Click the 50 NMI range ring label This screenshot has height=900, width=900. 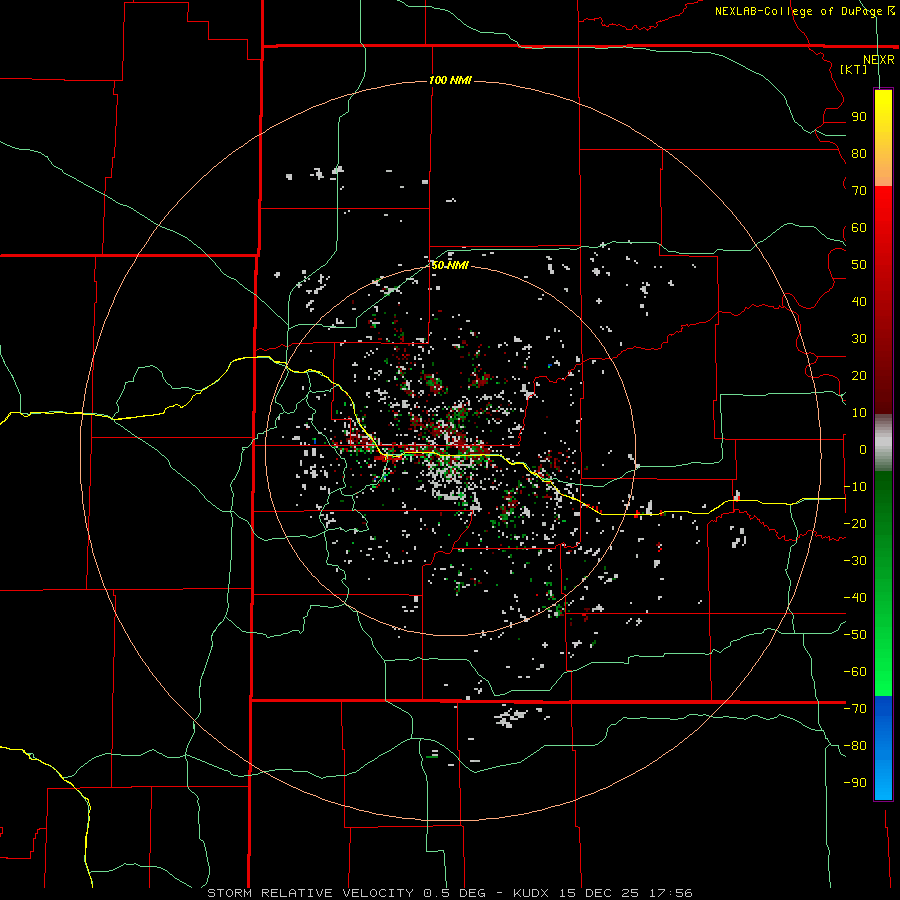(450, 265)
